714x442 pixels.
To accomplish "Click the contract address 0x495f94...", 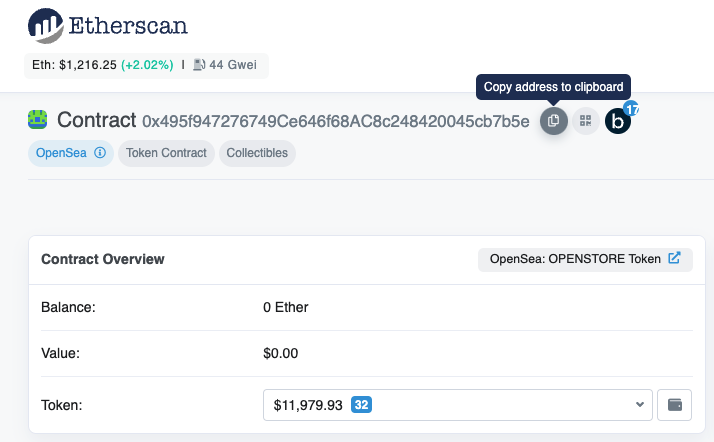I will click(x=335, y=121).
